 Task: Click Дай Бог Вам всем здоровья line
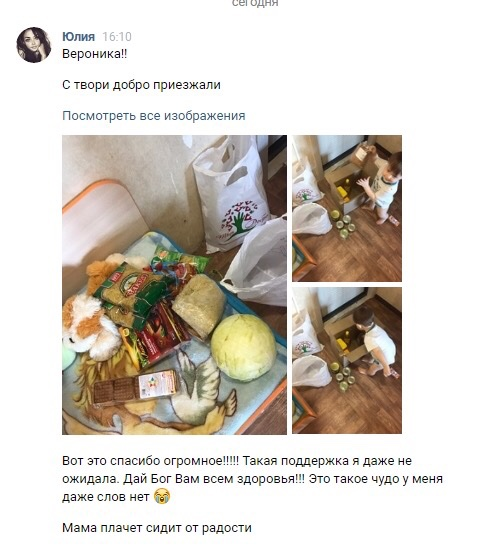tap(252, 479)
